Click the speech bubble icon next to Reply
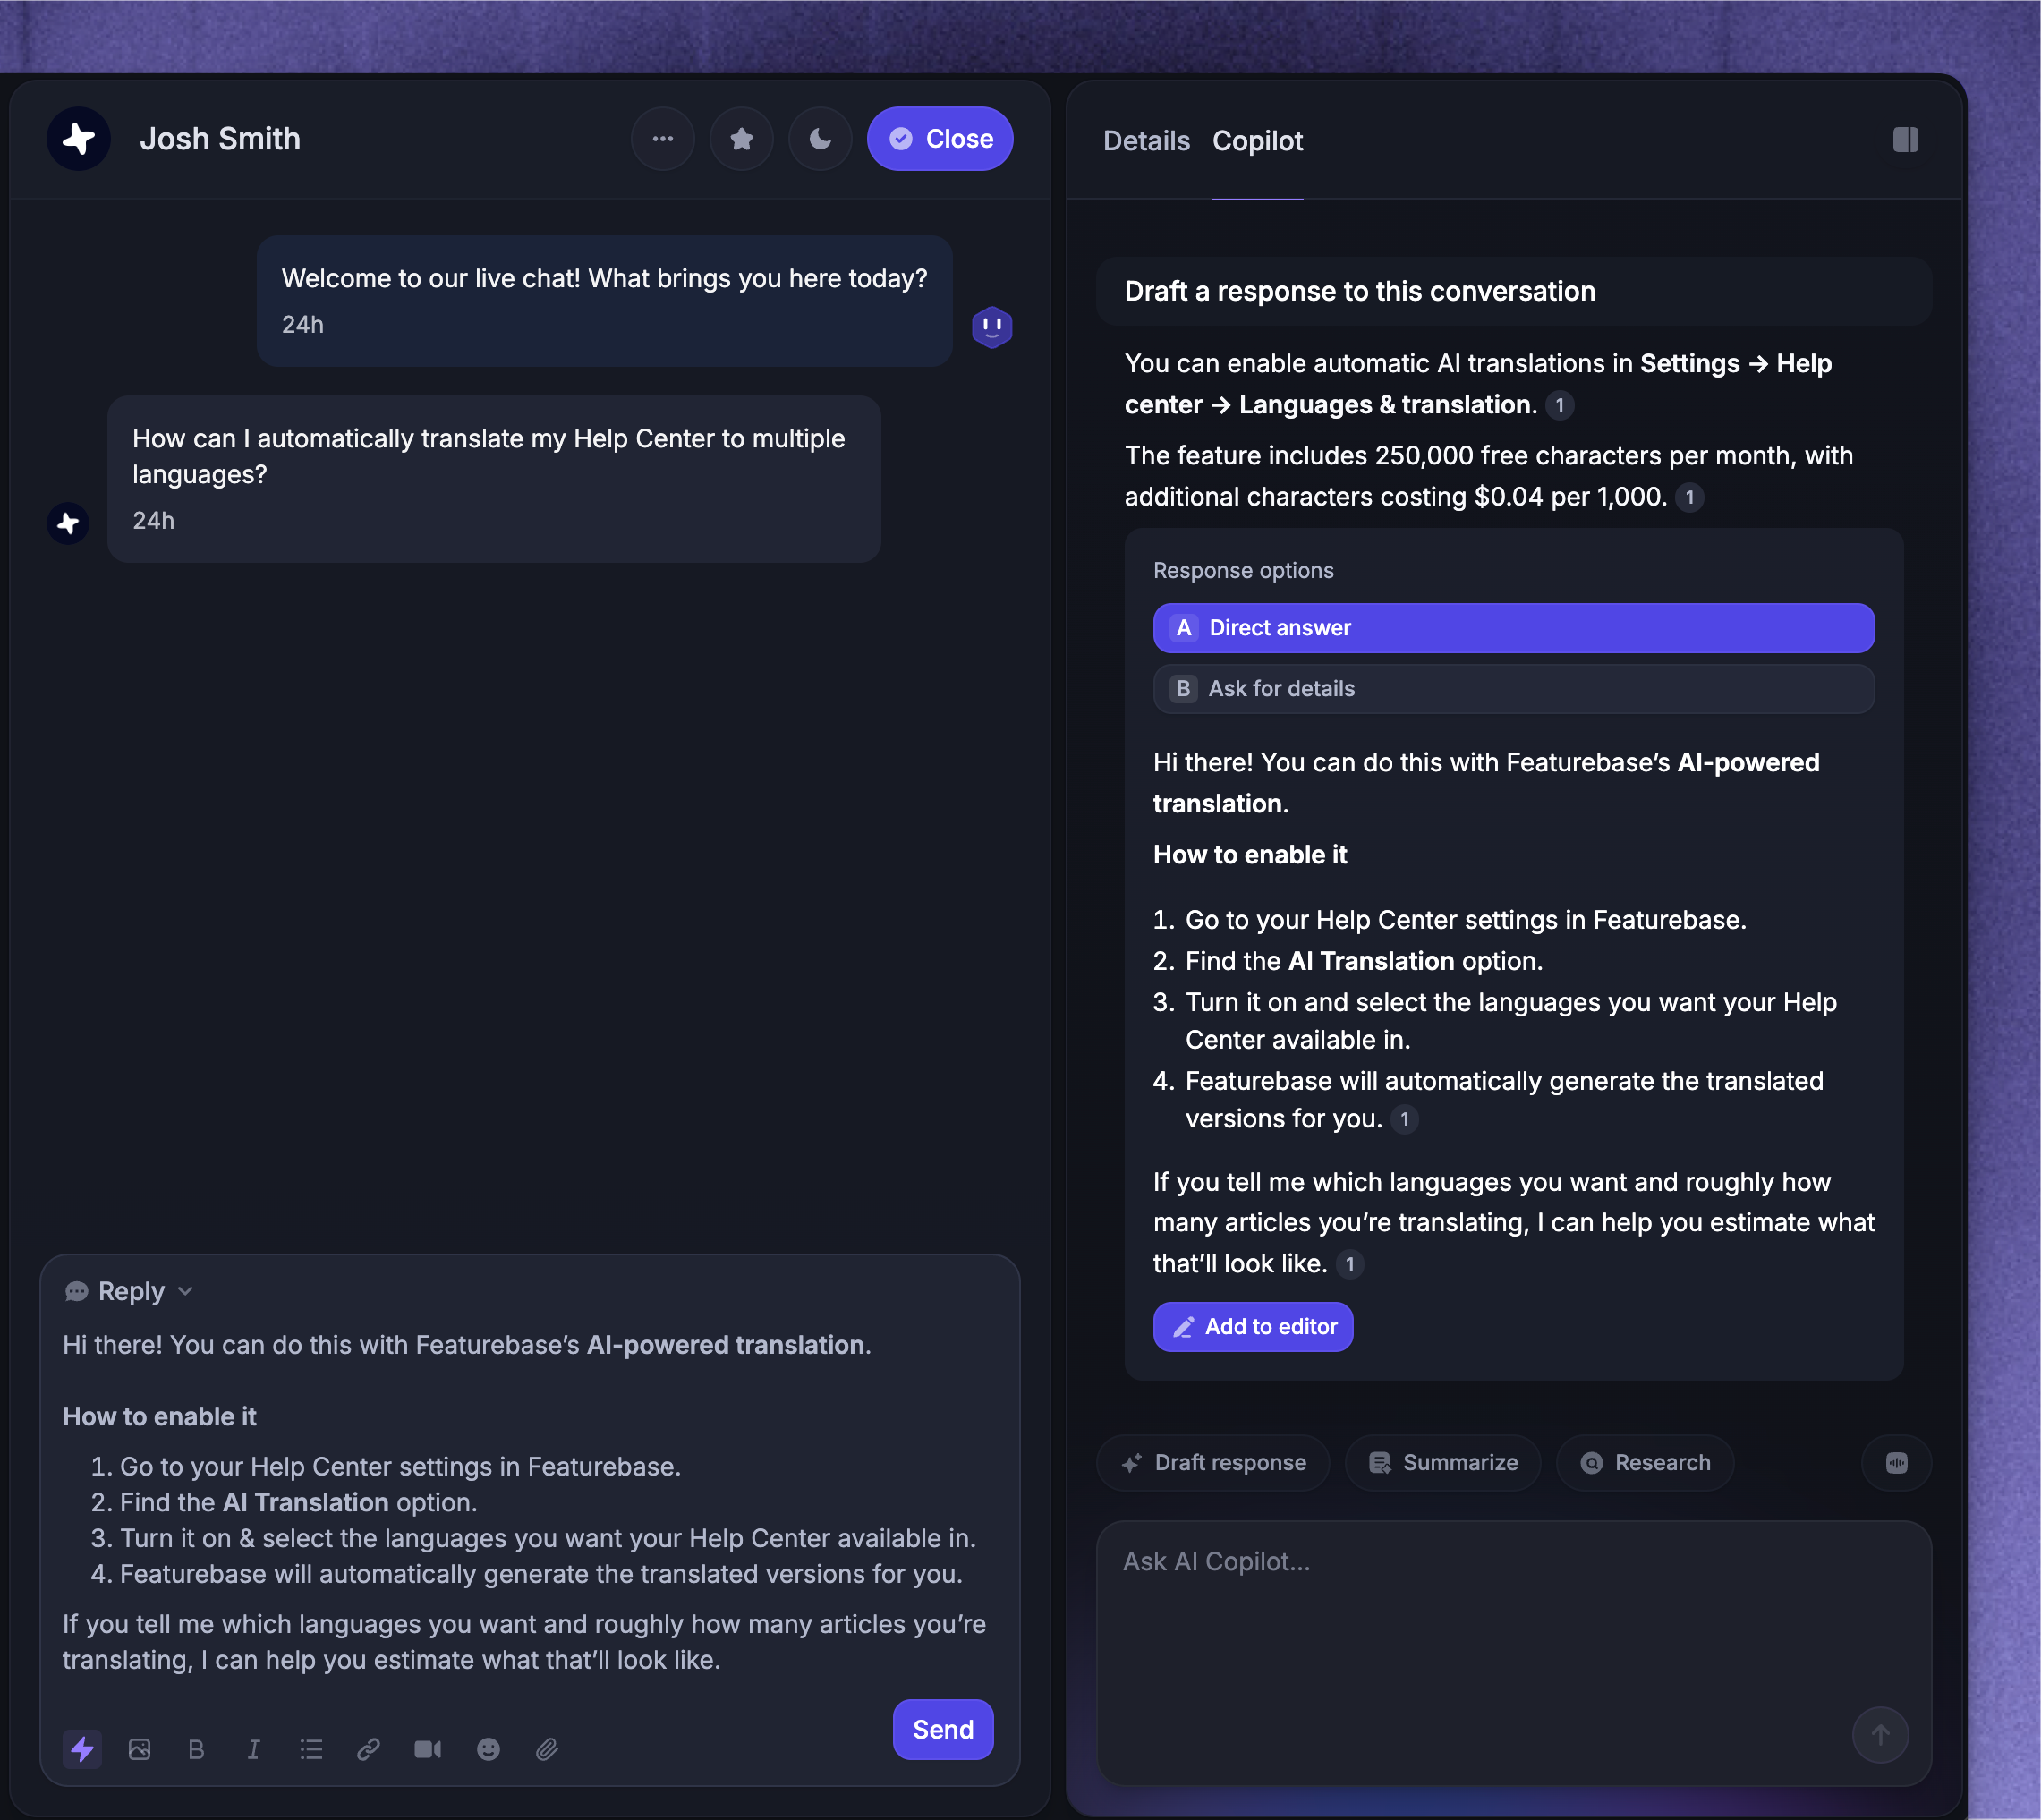 click(76, 1292)
